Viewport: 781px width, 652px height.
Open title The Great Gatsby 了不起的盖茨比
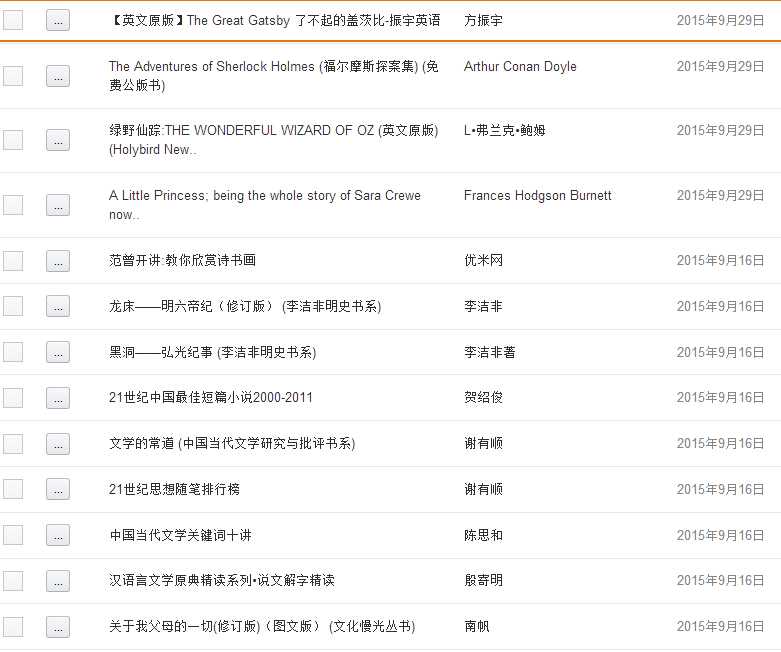(x=274, y=20)
